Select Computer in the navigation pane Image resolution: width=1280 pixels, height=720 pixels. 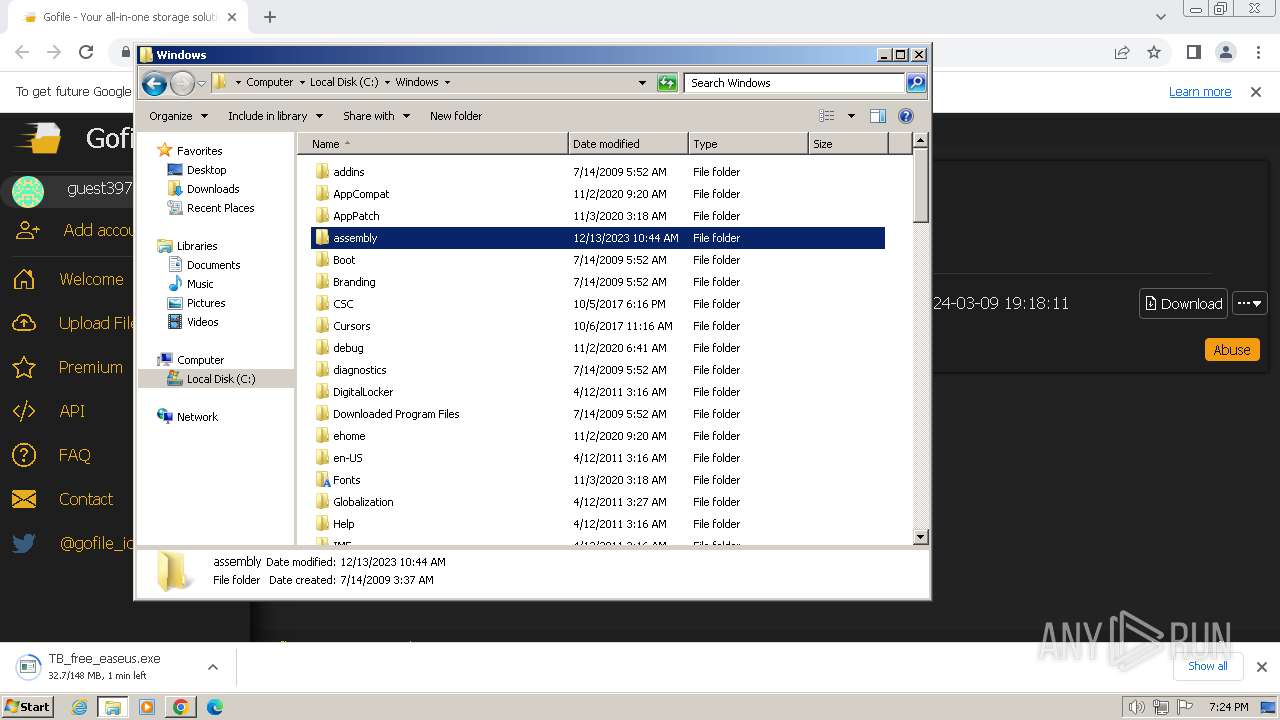(x=200, y=360)
